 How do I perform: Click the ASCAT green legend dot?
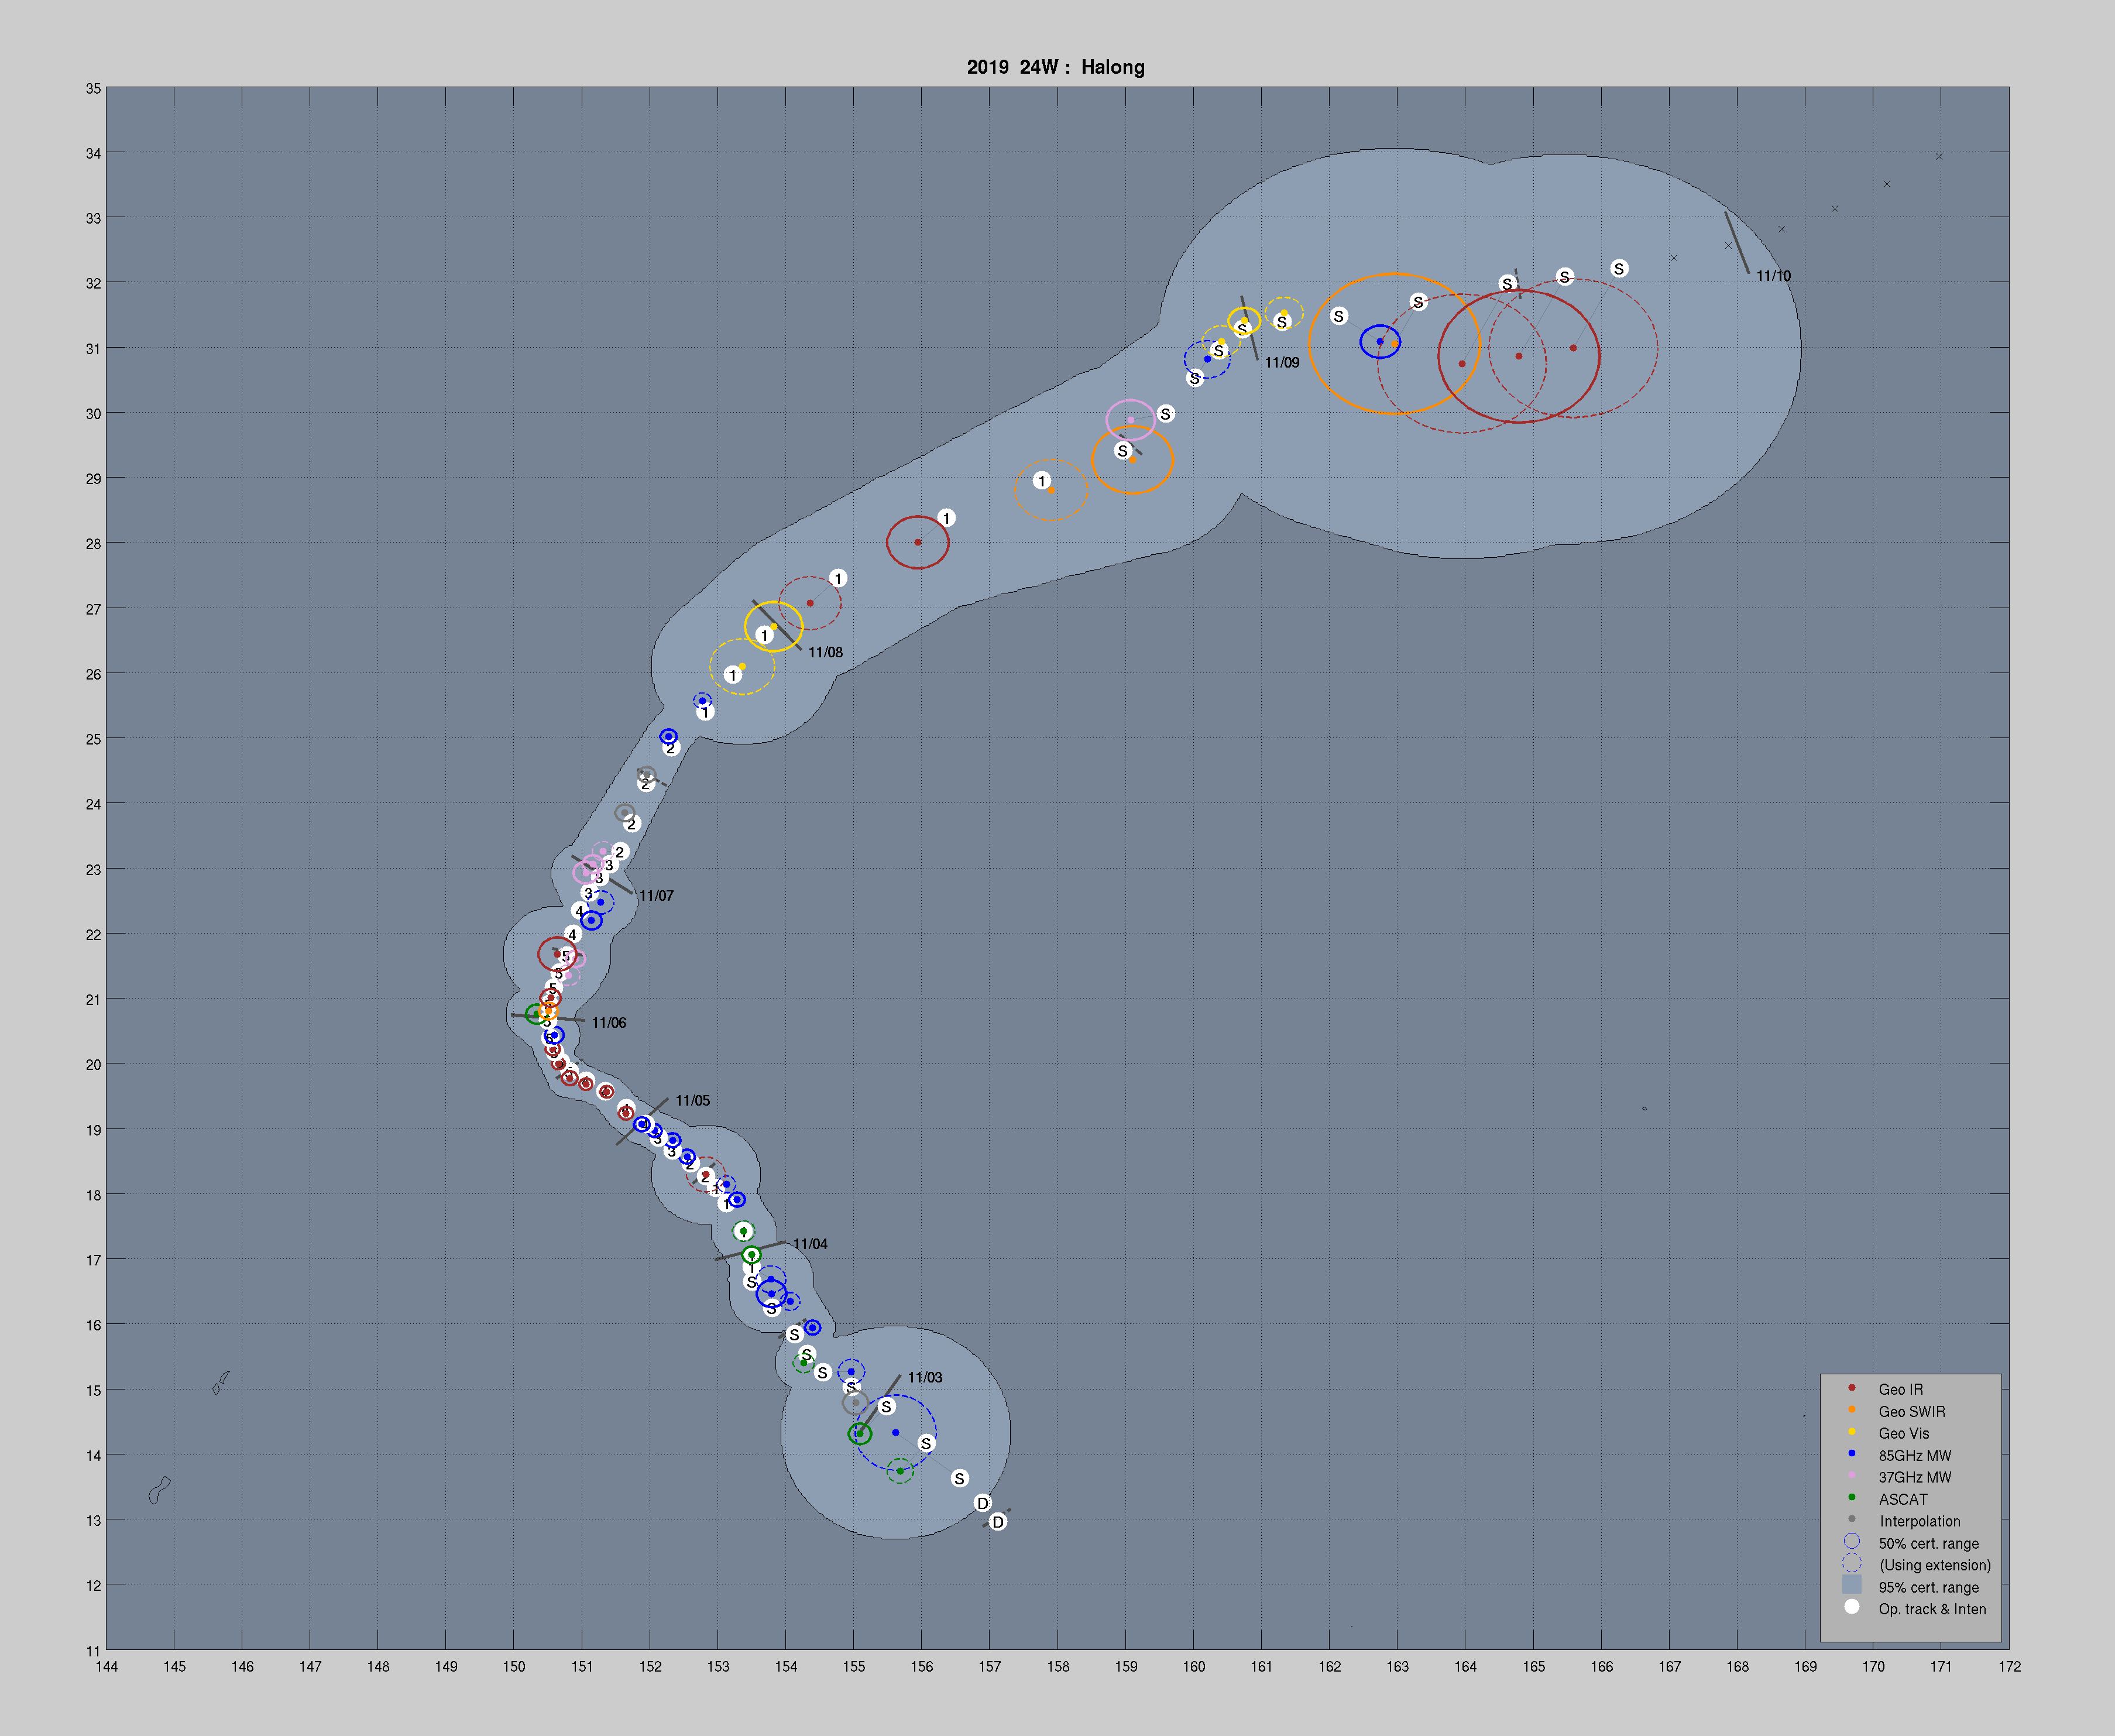[1851, 1498]
